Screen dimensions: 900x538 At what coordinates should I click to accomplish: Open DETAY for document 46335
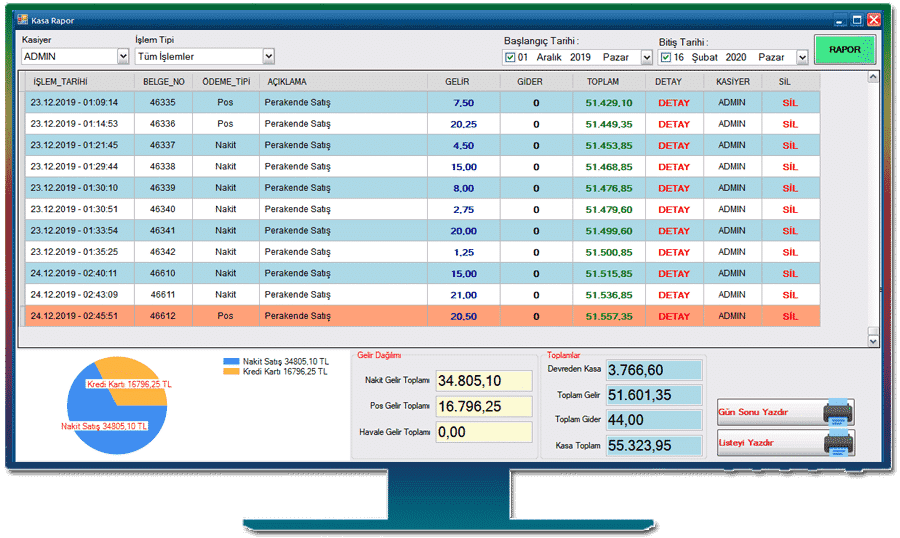(673, 103)
